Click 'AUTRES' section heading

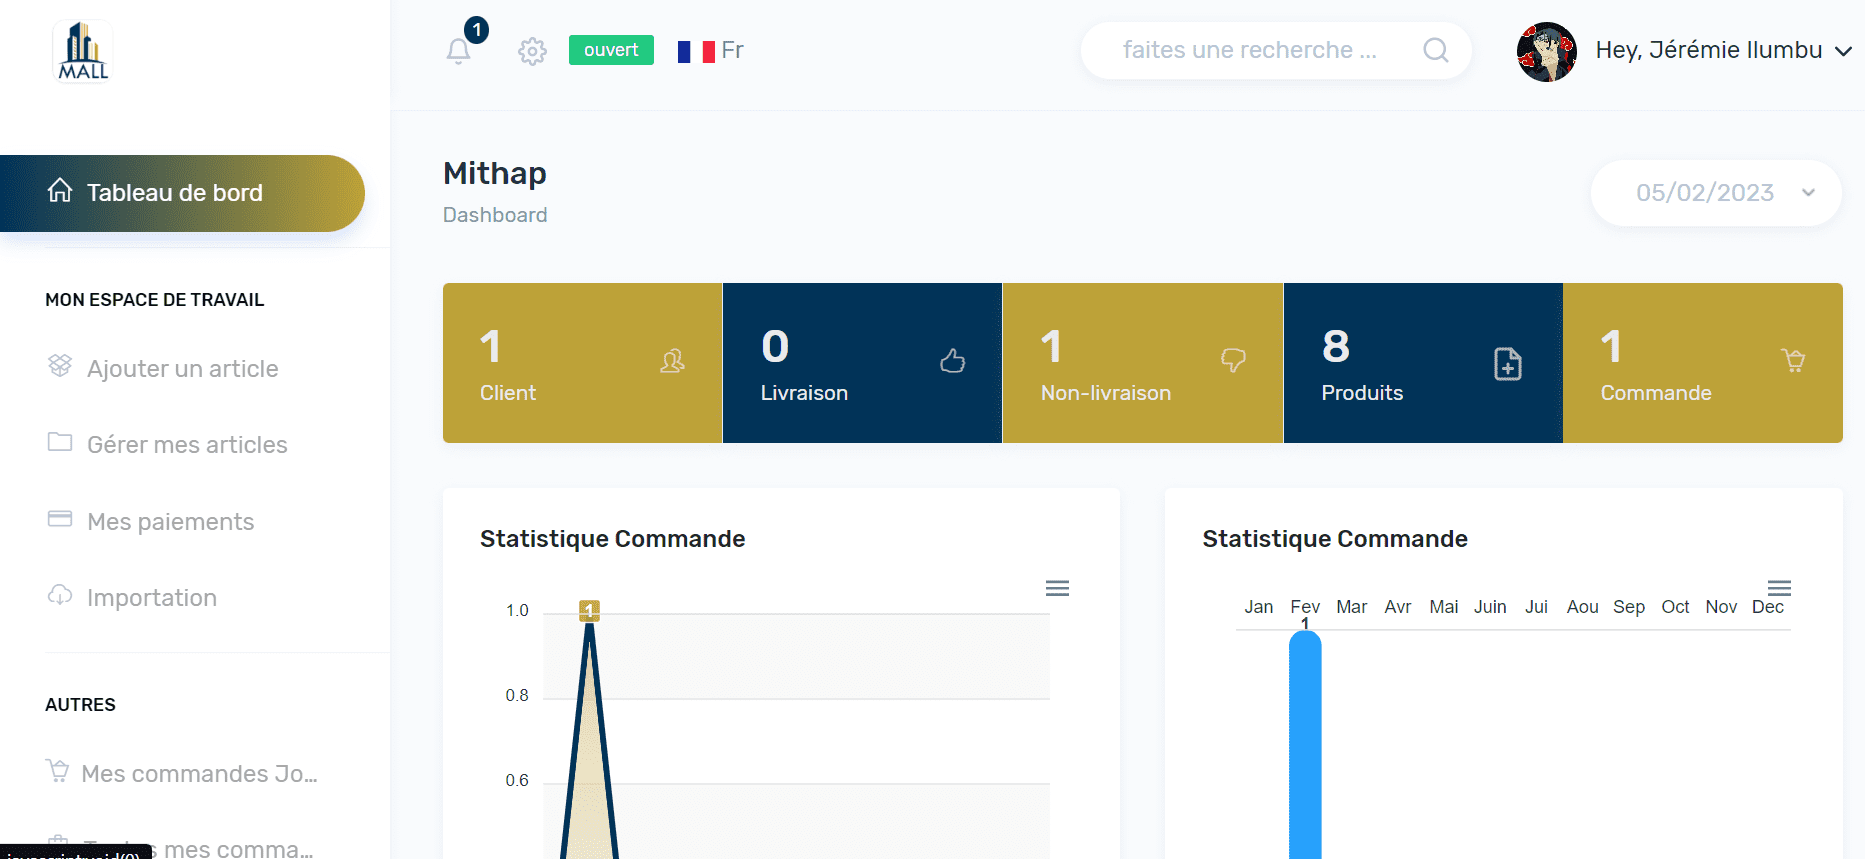tap(80, 705)
